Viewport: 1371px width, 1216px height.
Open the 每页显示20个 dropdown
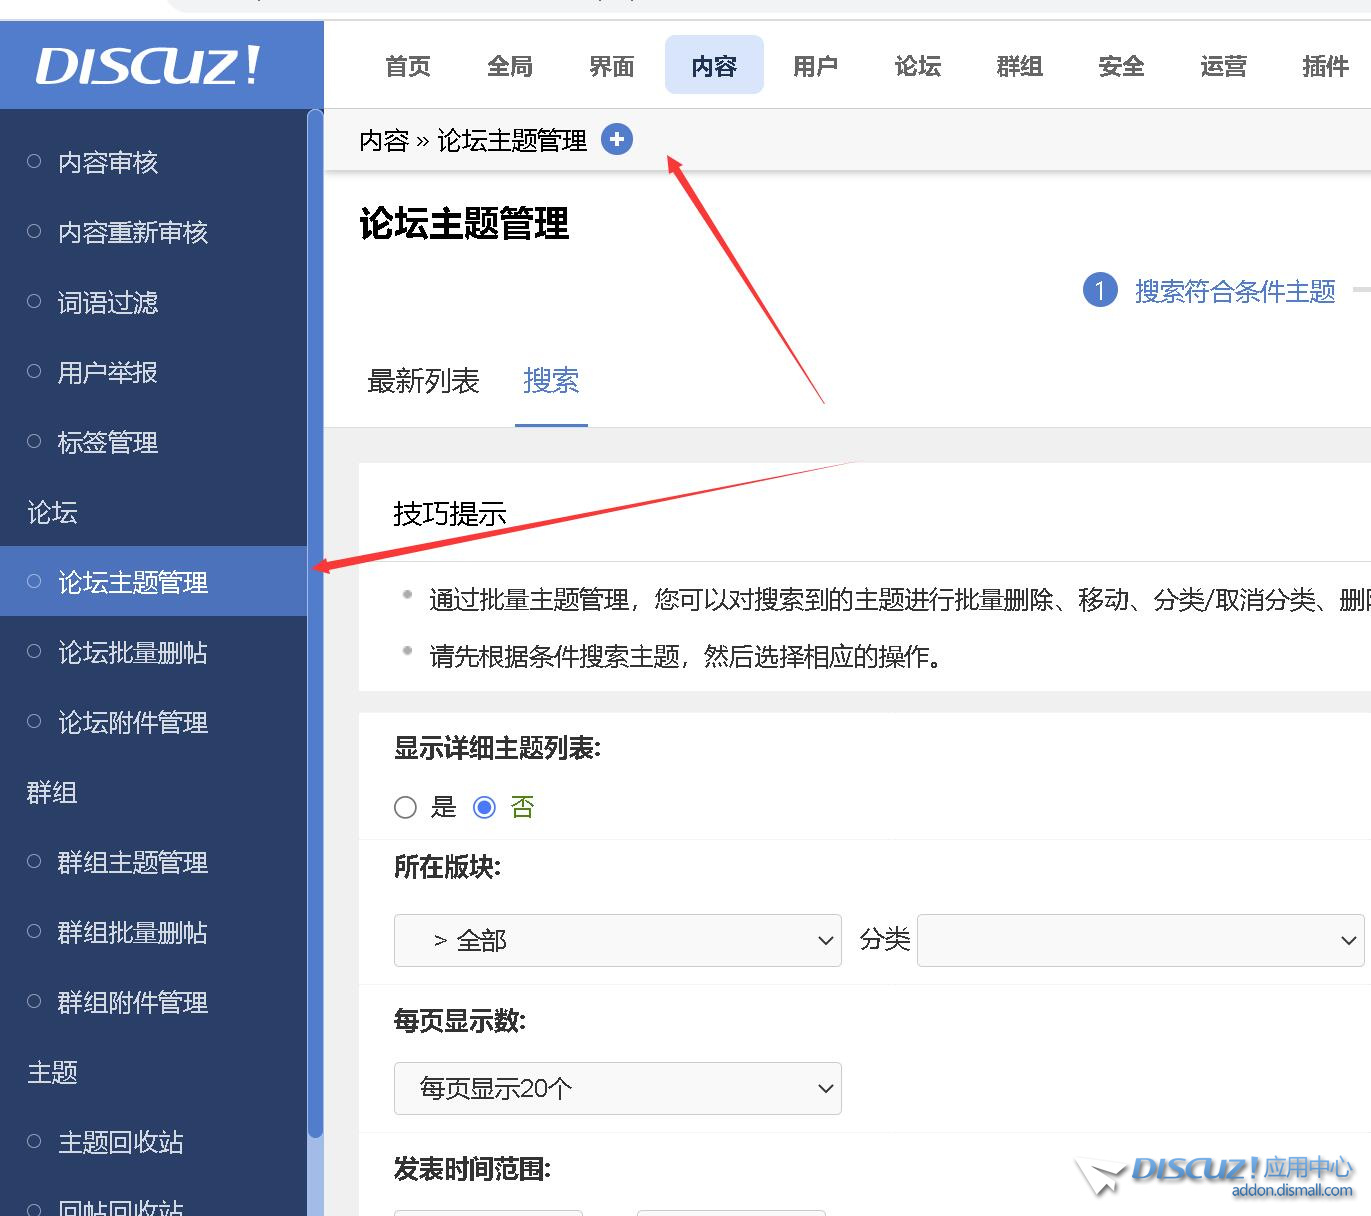tap(617, 1088)
